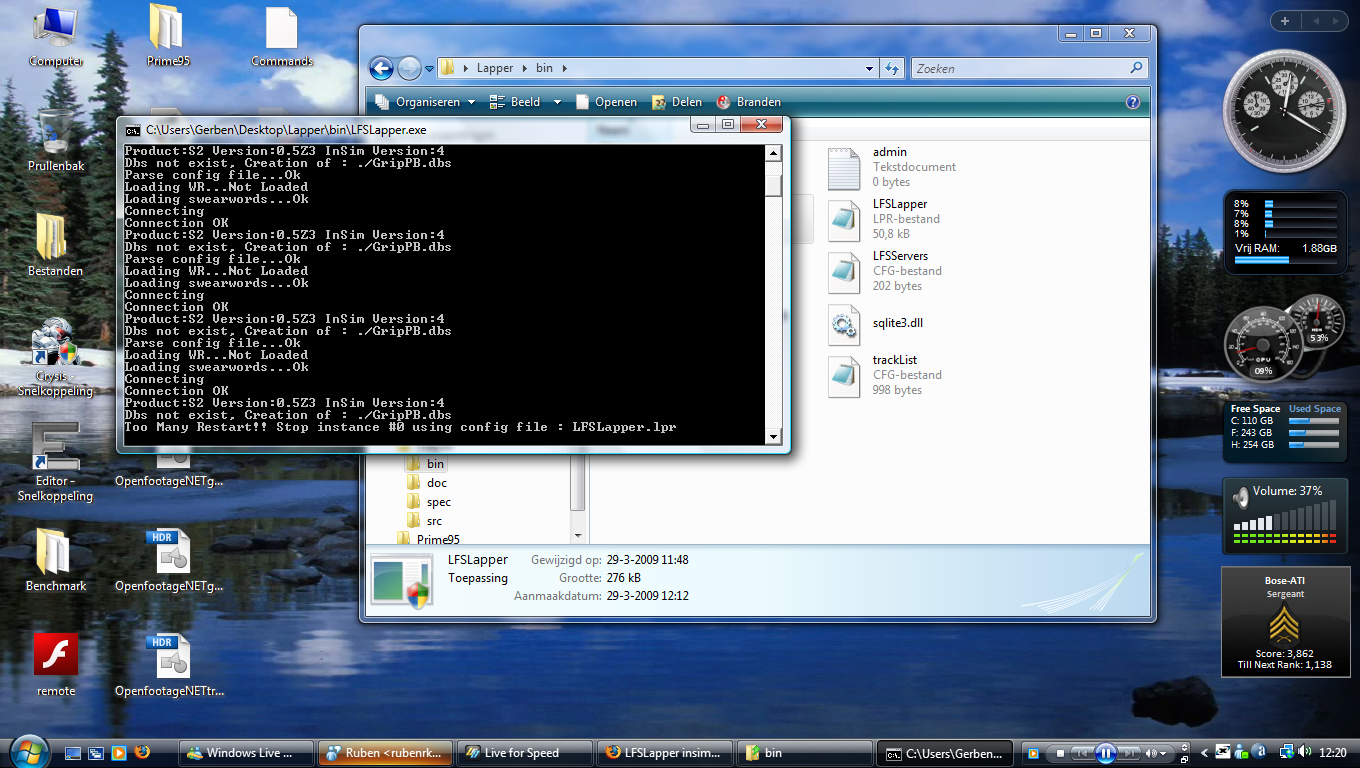Open the console window system menu icon

click(x=133, y=129)
